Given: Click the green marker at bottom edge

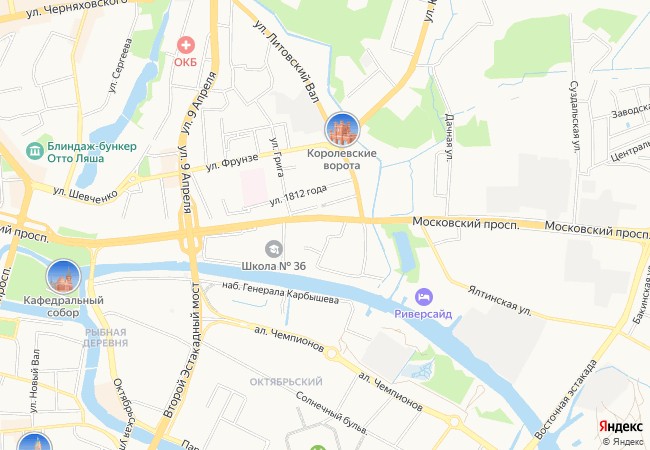Looking at the screenshot, I should point(318,447).
